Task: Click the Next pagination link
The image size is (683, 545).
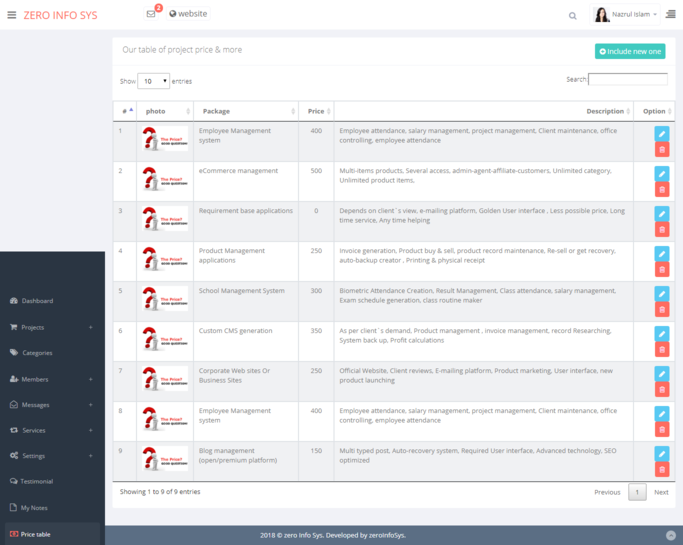Action: (661, 492)
